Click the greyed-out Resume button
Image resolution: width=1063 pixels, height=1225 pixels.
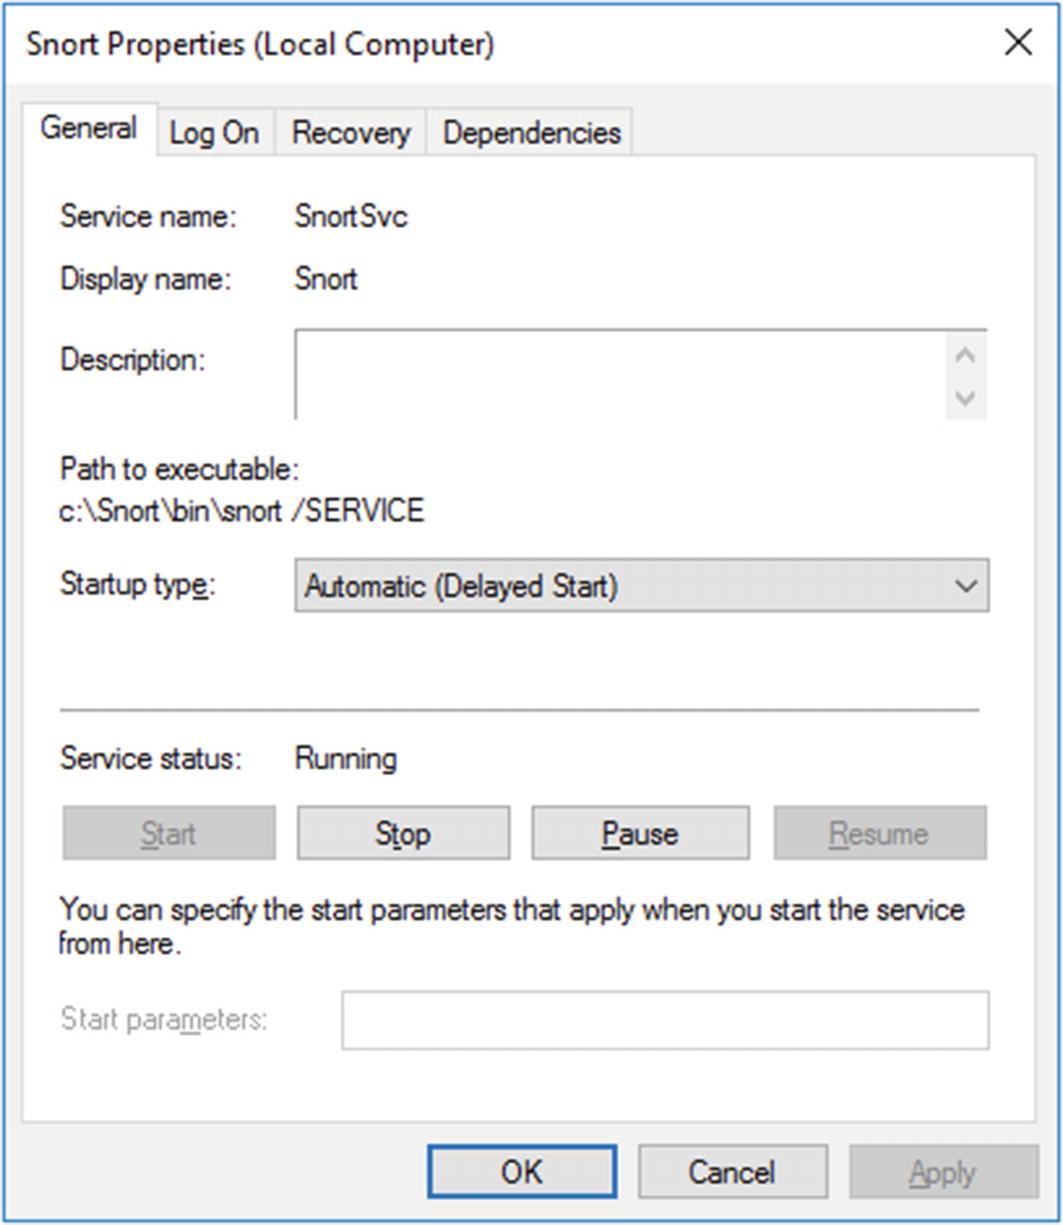point(880,833)
